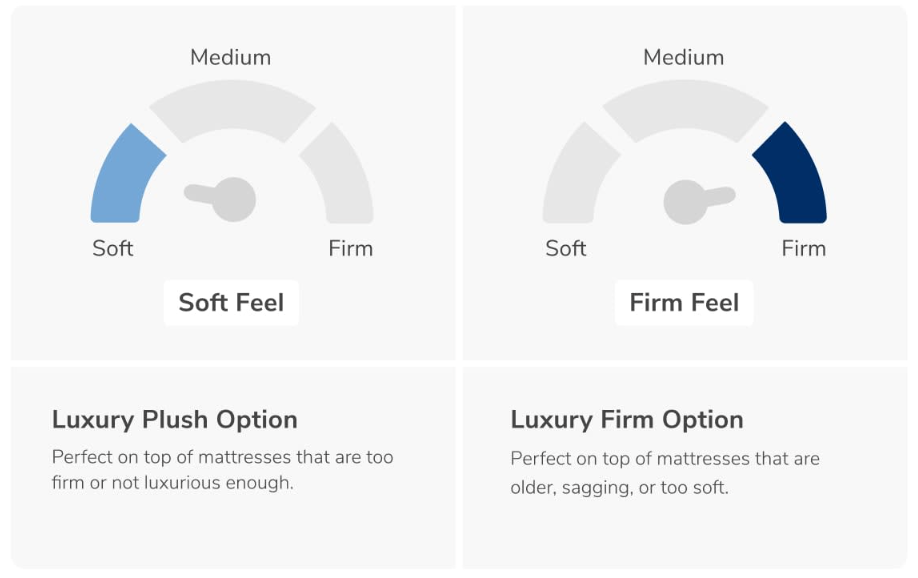This screenshot has width=918, height=578.
Task: Click the dark navy Firm gauge segment
Action: pyautogui.click(x=794, y=176)
